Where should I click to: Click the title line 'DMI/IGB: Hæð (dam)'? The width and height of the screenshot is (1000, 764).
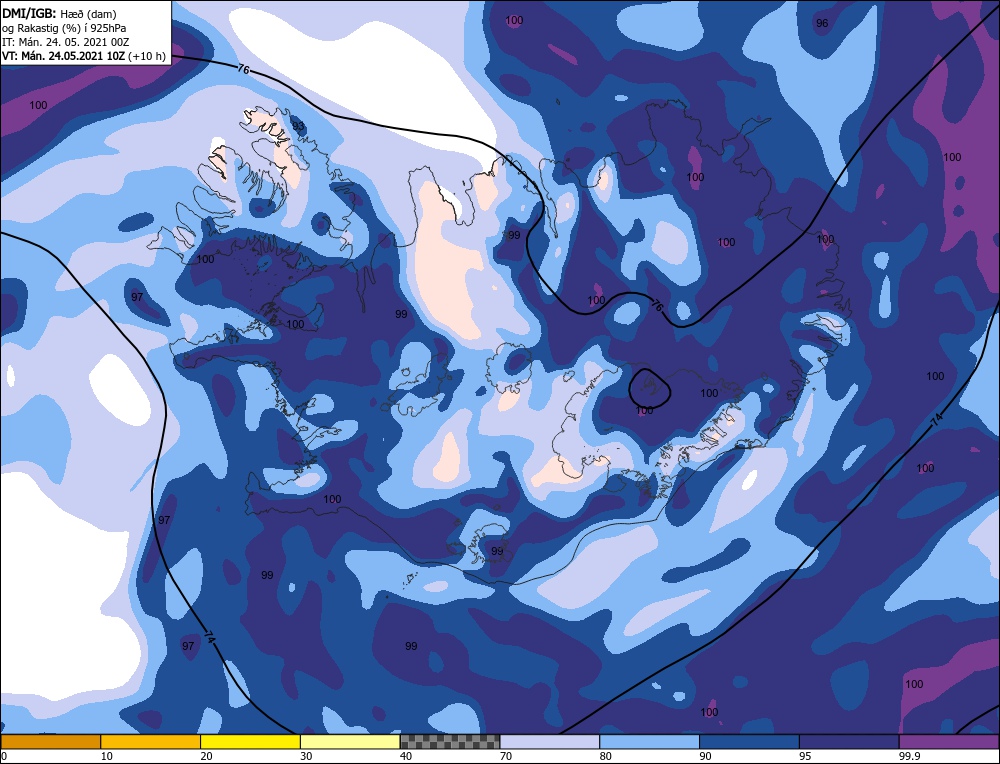[x=60, y=14]
